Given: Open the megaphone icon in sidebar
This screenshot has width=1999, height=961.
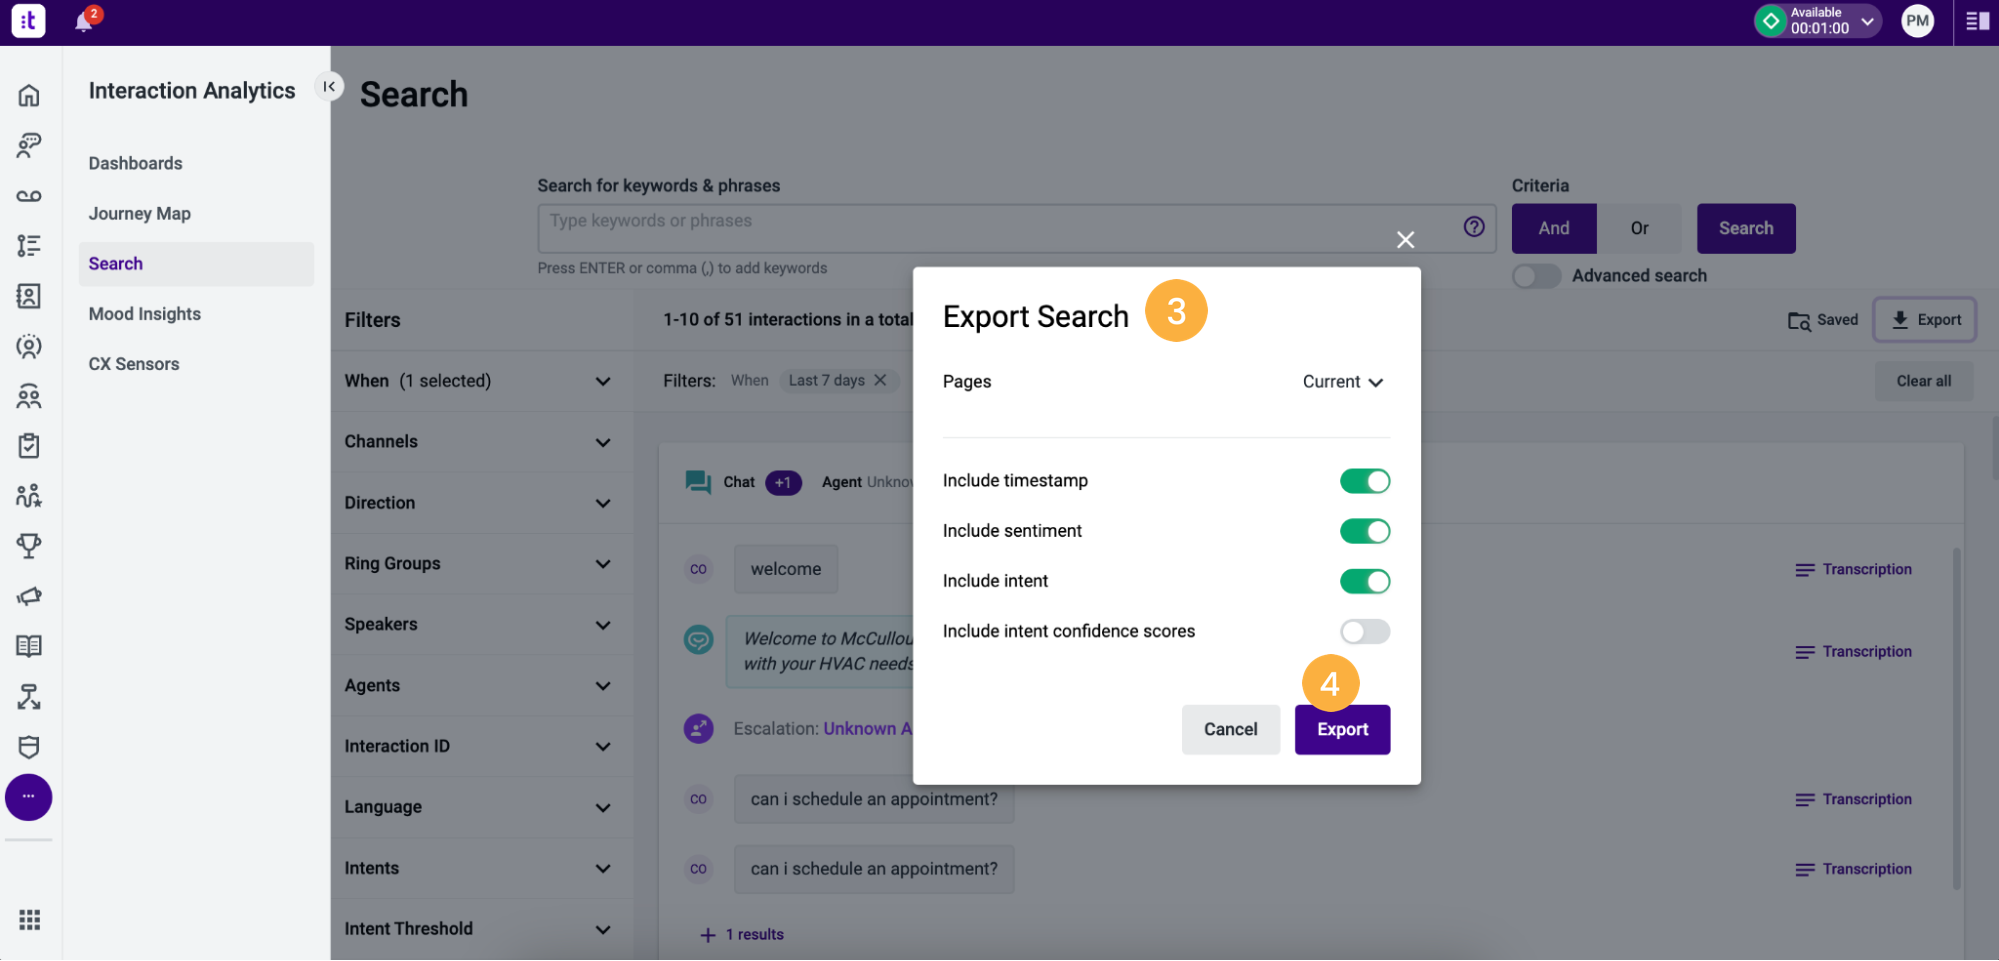Looking at the screenshot, I should (x=29, y=596).
